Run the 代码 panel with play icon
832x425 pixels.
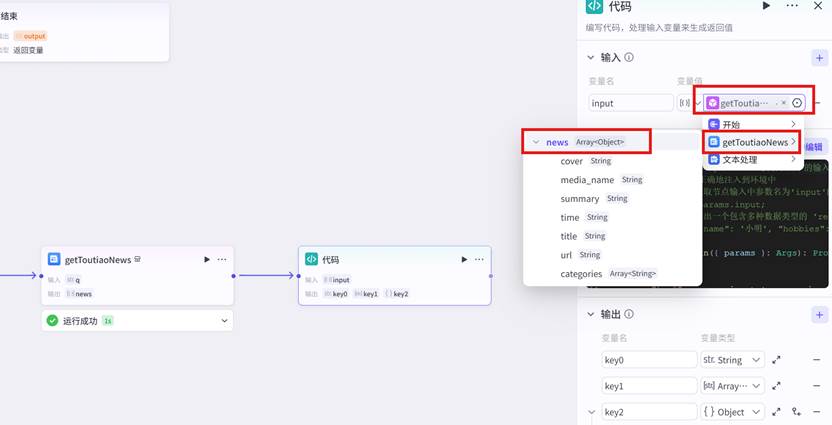(x=766, y=6)
